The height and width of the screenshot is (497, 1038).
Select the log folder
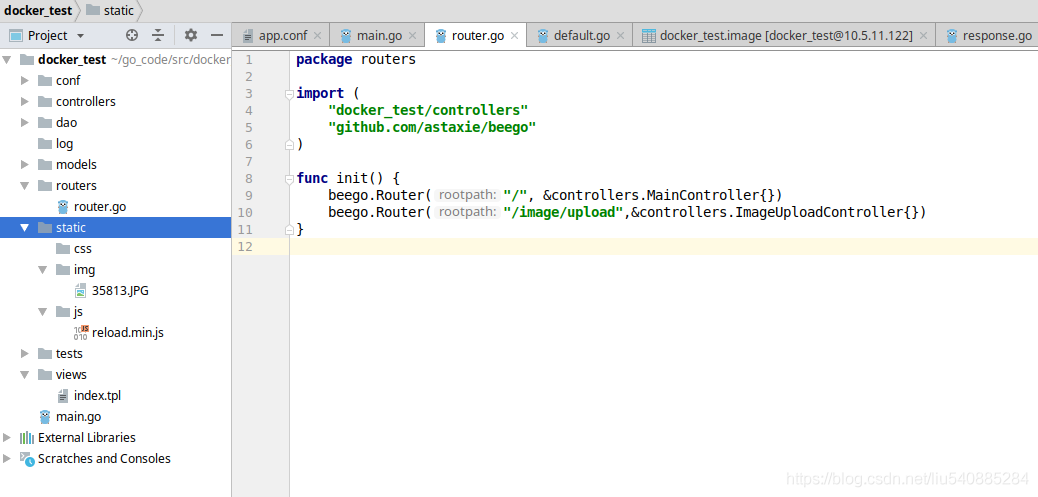click(x=64, y=144)
